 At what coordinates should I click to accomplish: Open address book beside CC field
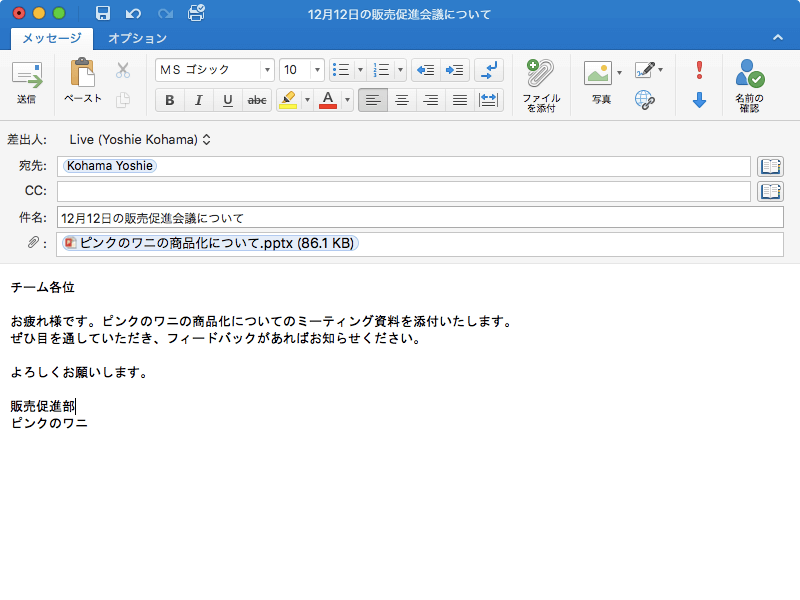coord(770,191)
